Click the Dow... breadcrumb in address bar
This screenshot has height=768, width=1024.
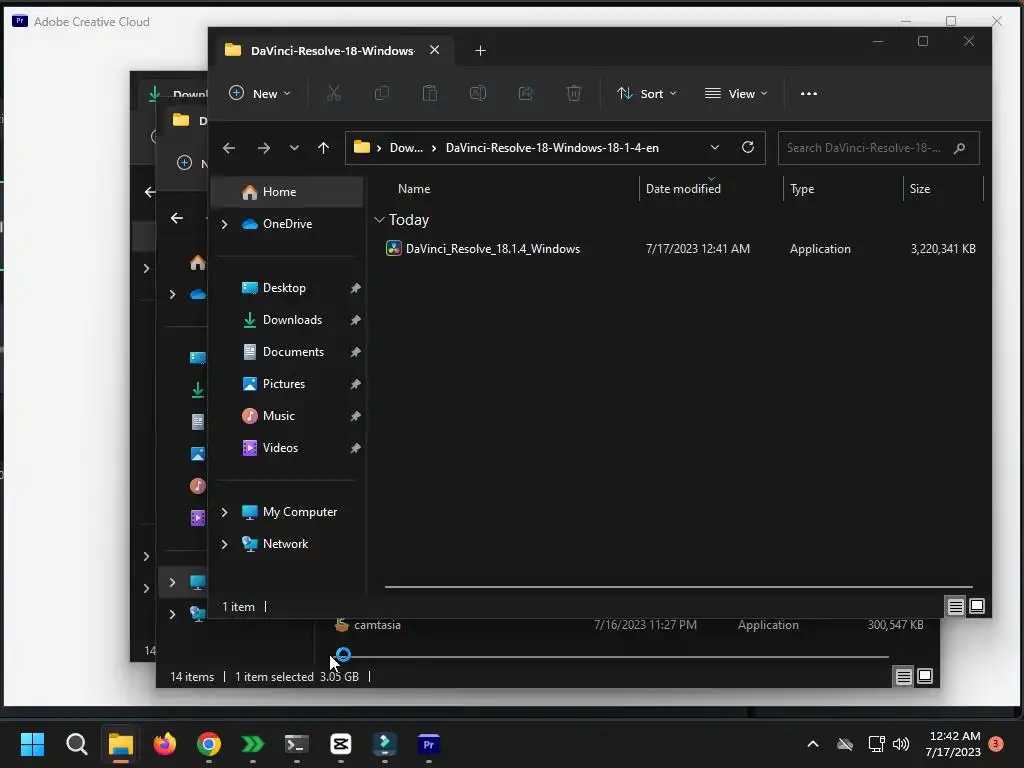tap(406, 148)
